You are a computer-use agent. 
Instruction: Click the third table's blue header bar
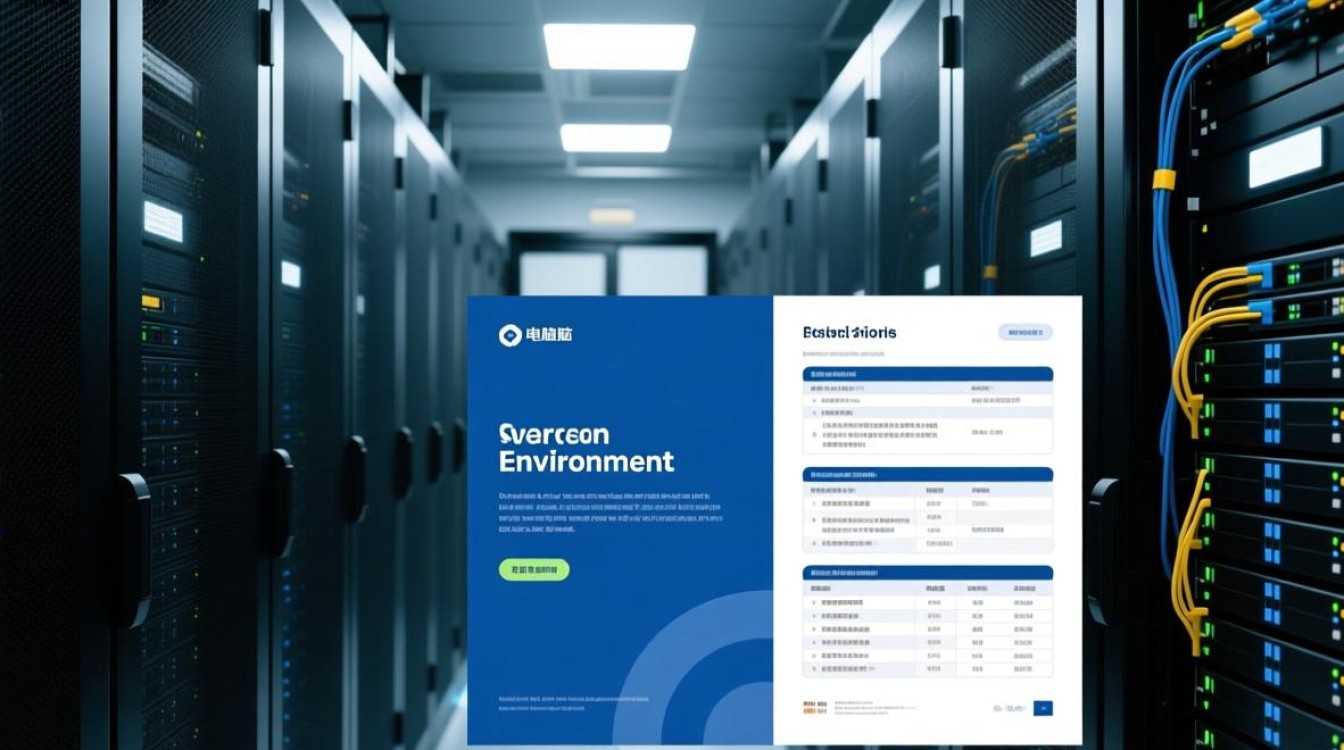927,573
